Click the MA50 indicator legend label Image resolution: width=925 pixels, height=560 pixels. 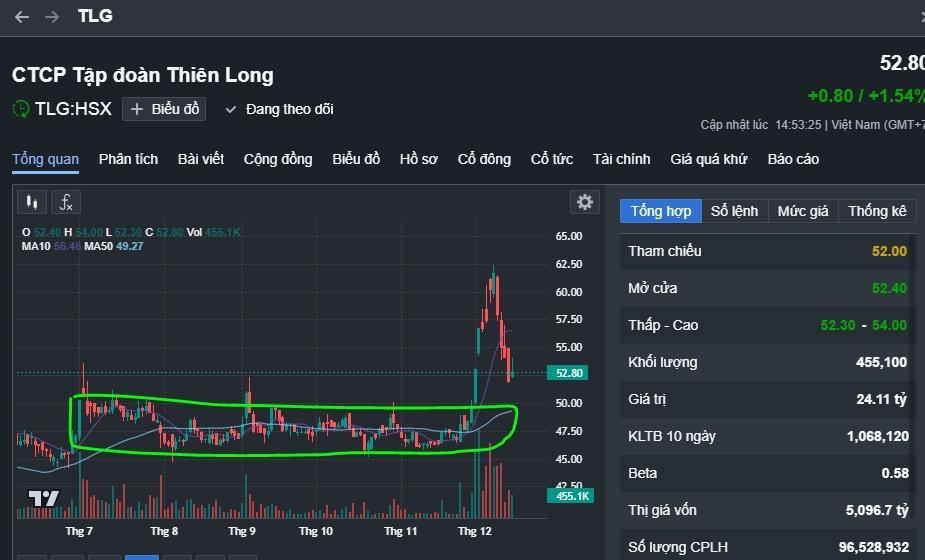(98, 245)
